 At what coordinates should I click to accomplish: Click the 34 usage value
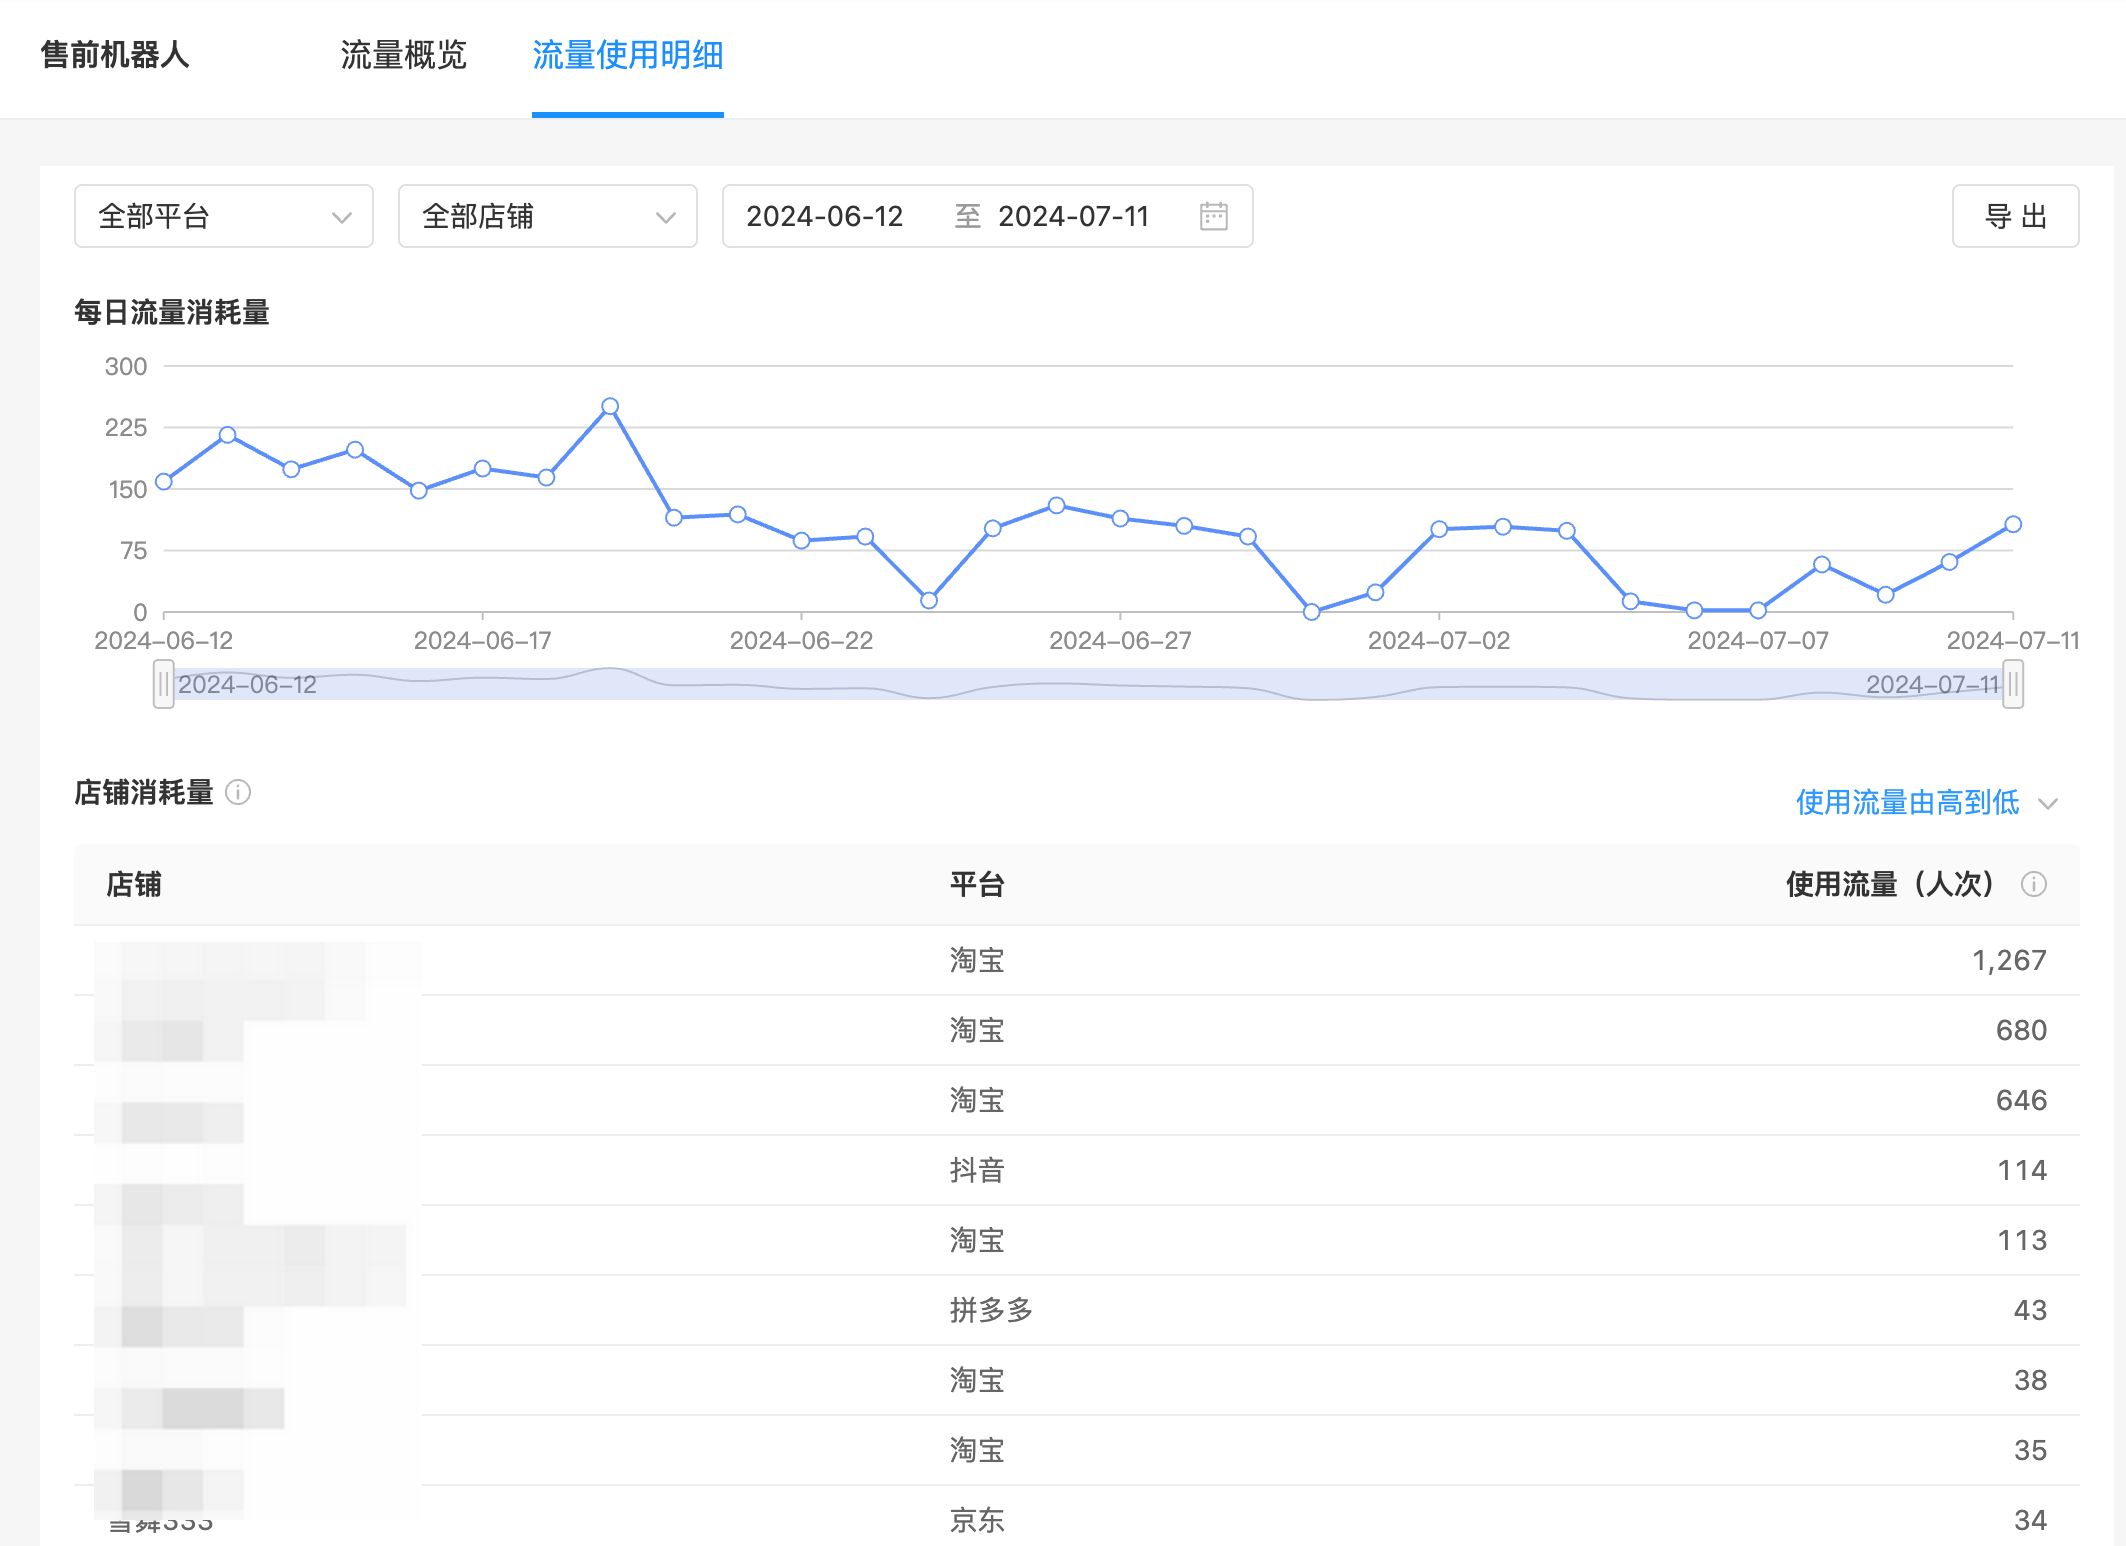2030,1520
